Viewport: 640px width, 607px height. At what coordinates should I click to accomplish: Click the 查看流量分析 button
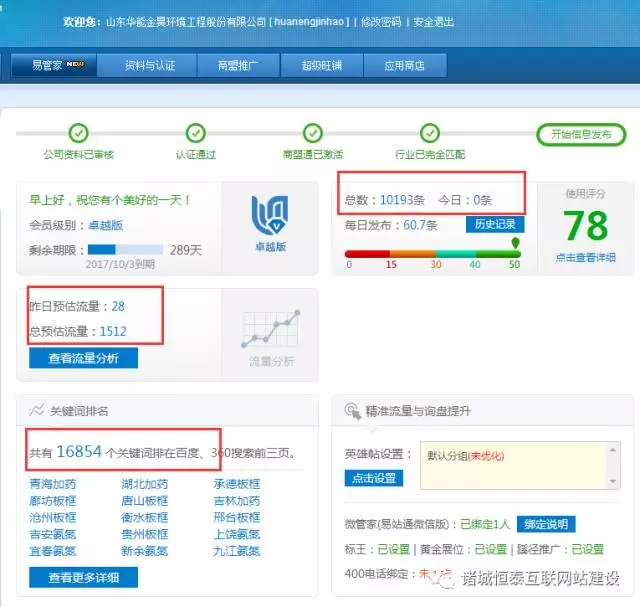coord(83,357)
